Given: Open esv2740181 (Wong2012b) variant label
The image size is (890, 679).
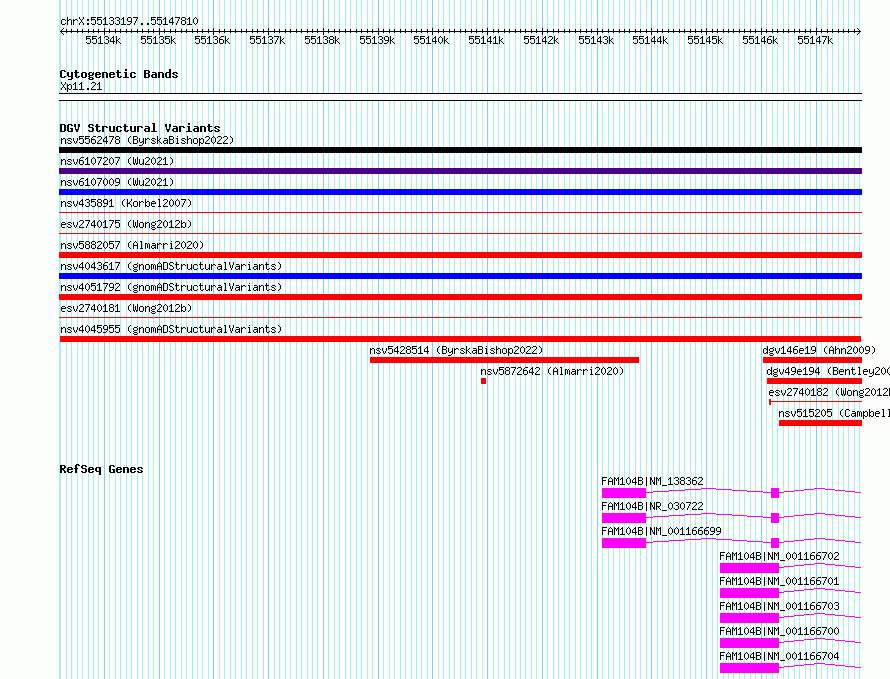Looking at the screenshot, I should coord(126,308).
